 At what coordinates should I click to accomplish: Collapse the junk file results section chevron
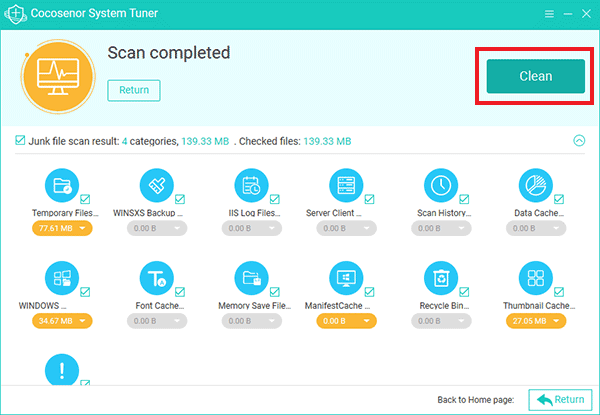click(579, 141)
